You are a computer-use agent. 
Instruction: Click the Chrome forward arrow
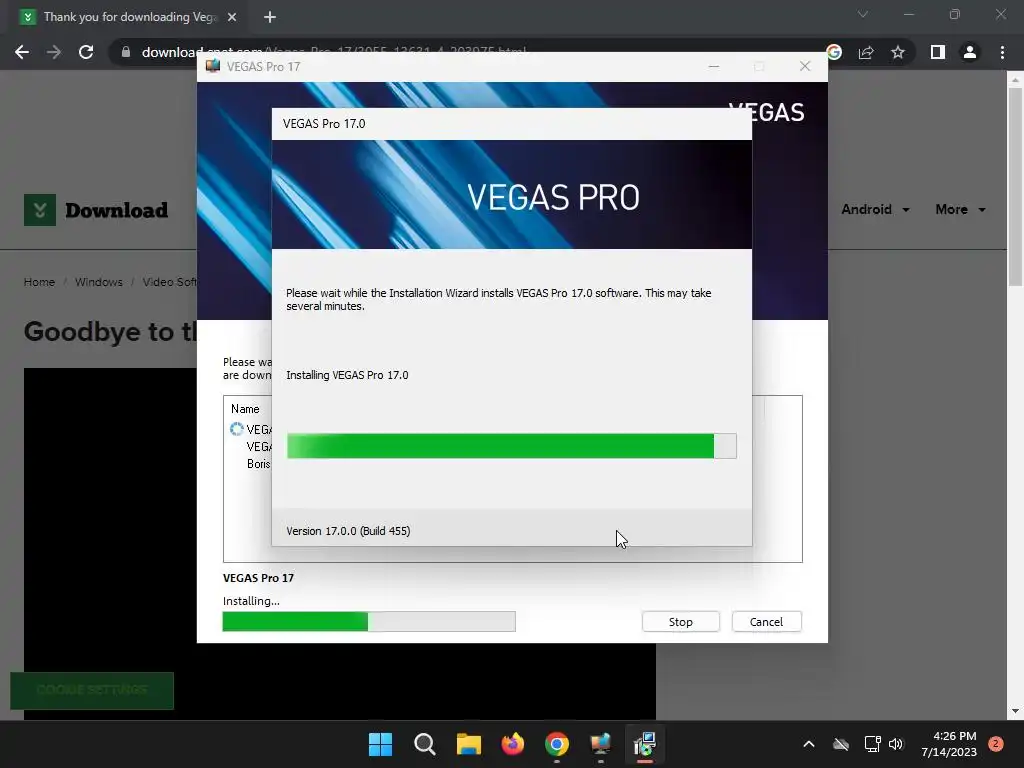click(x=54, y=52)
